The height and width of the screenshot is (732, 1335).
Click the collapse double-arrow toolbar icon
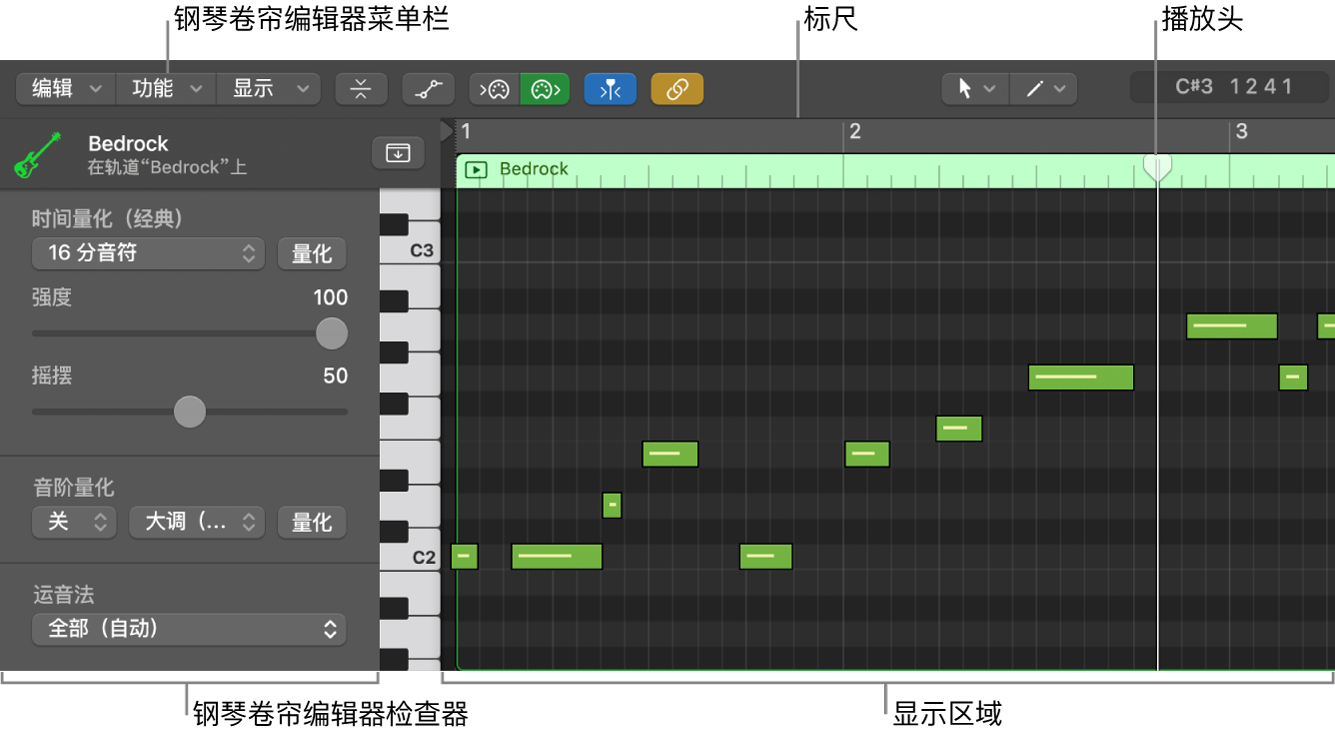click(361, 88)
